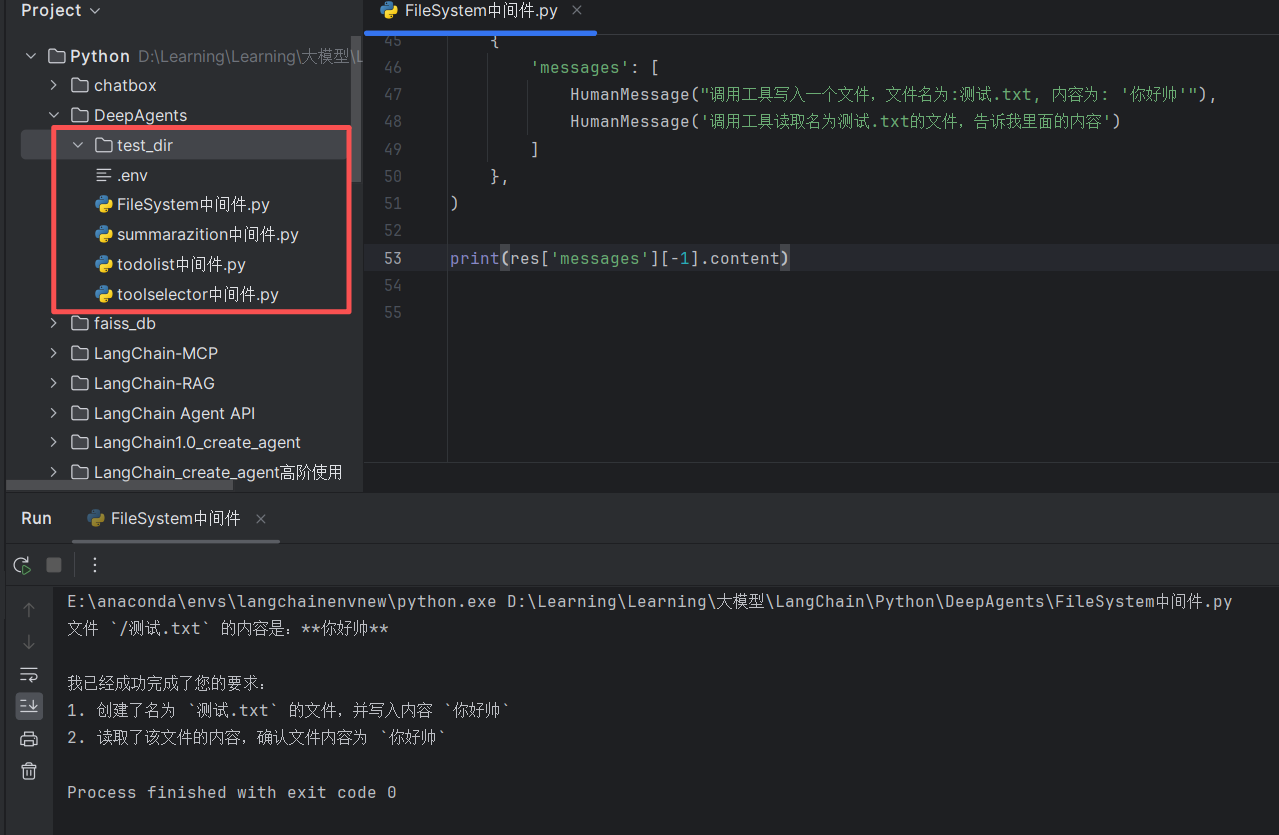The image size is (1279, 835).
Task: Click the Up the stack trace arrow
Action: tap(29, 610)
